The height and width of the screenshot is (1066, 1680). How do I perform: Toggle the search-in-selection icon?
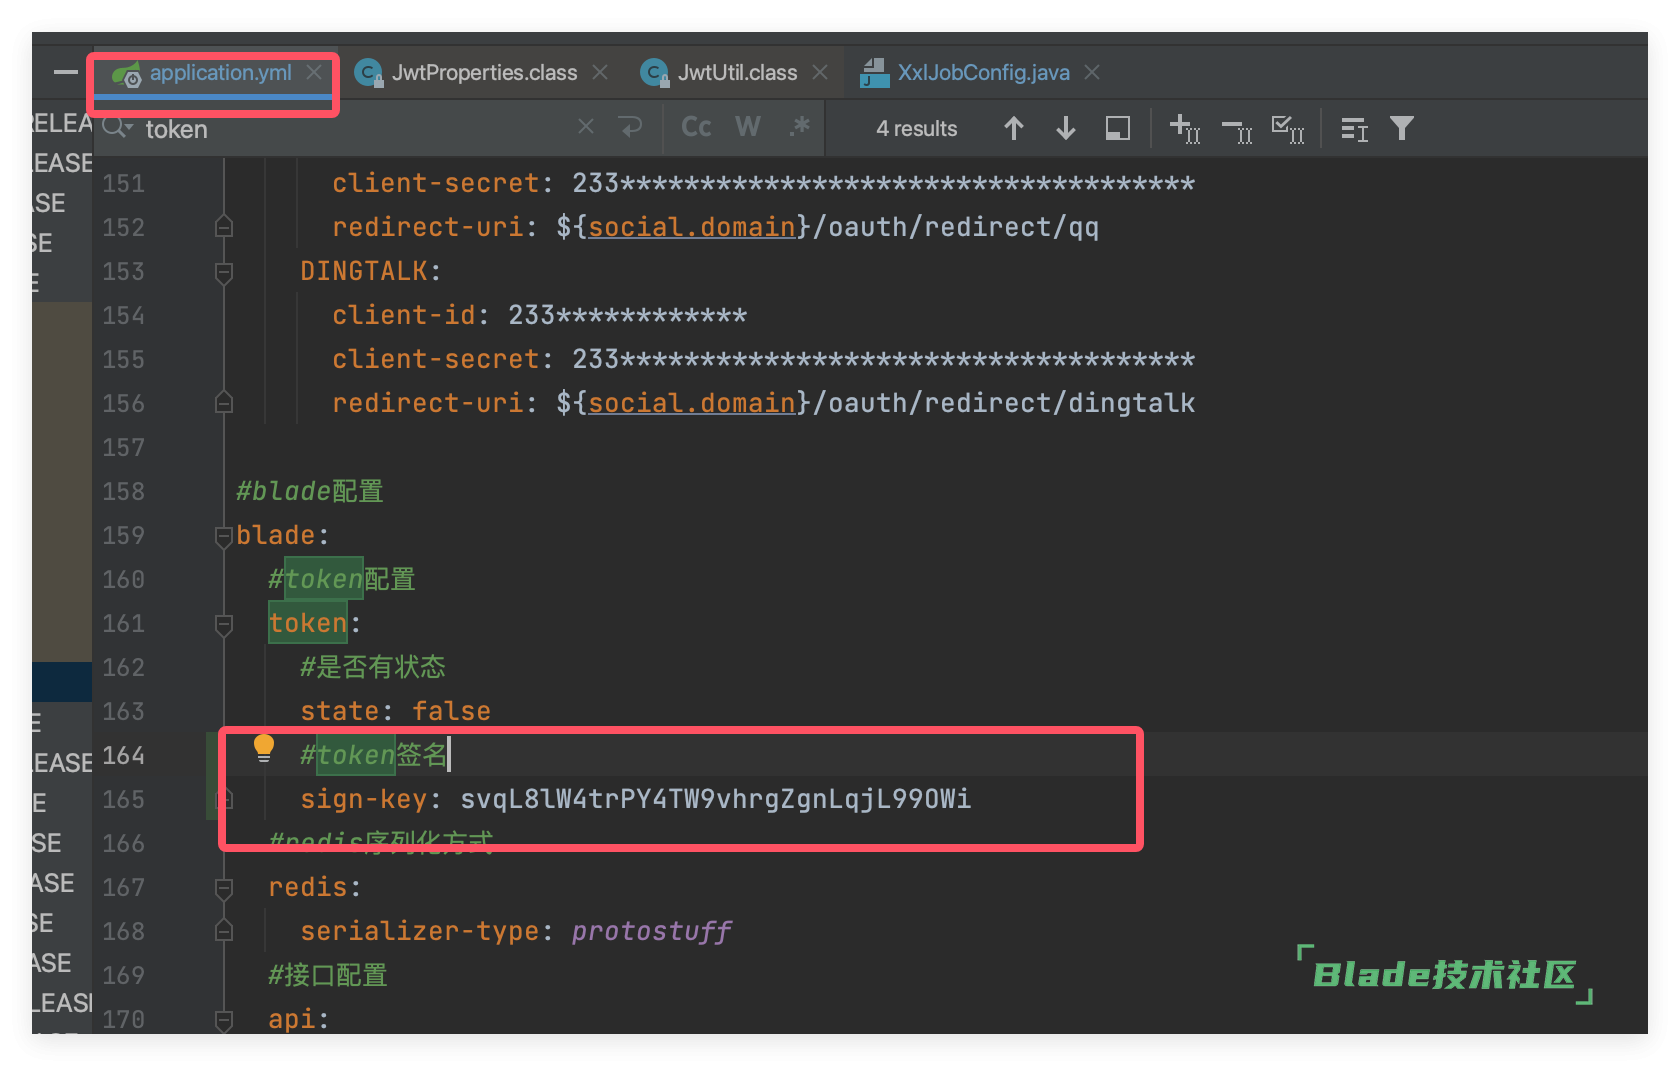(1118, 128)
